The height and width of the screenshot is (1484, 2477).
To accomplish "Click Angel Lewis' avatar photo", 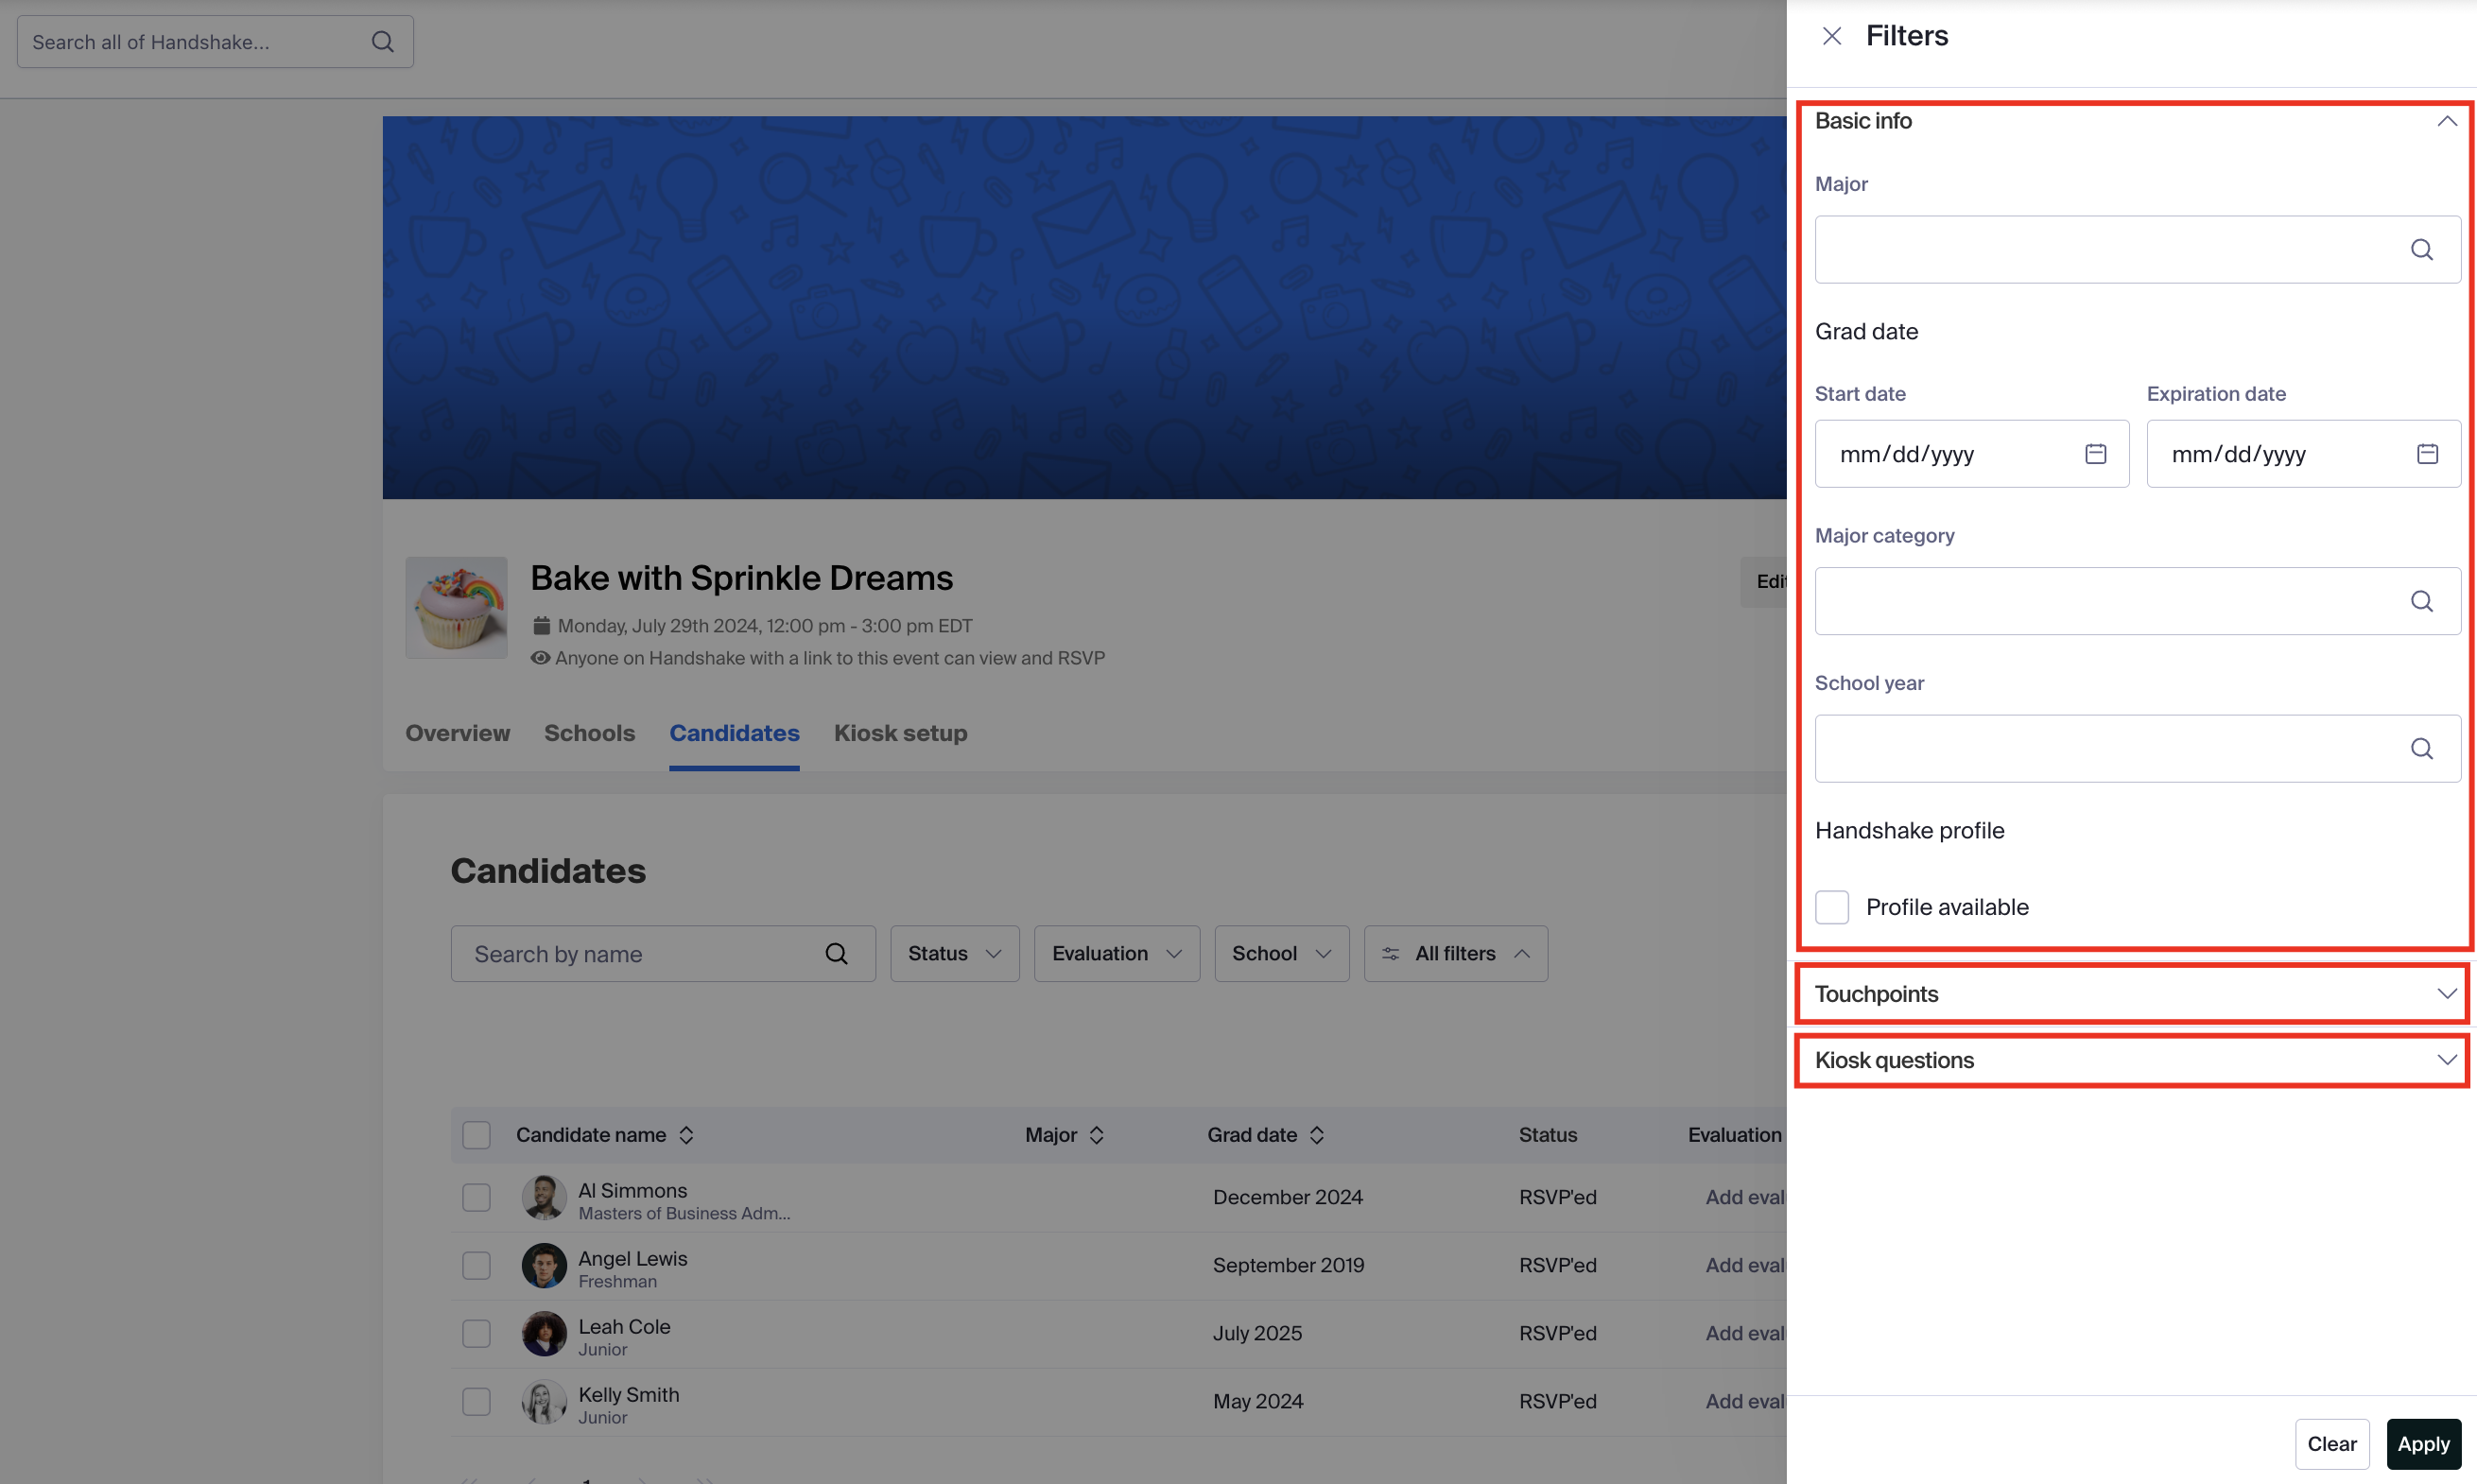I will (544, 1265).
